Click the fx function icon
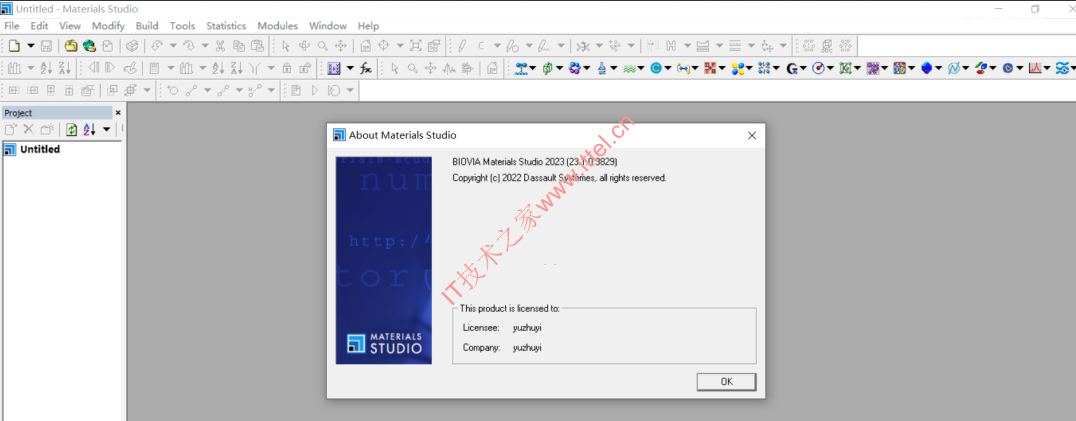 pyautogui.click(x=366, y=68)
